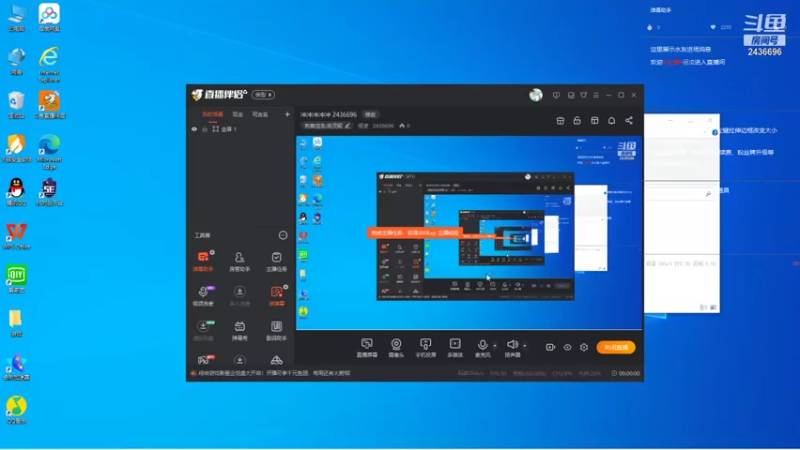Expand the speaker options arrow
The image size is (800, 450).
(524, 345)
